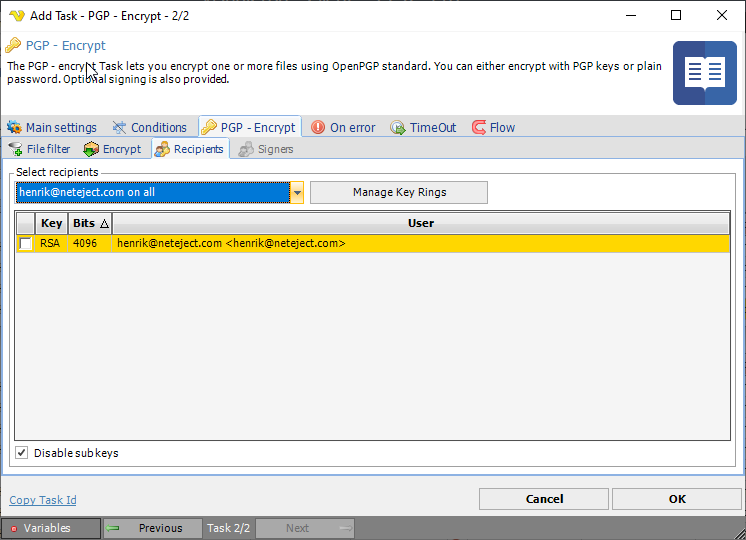The height and width of the screenshot is (540, 746).
Task: Click the key icon beside PGP - Encrypt title
Action: tap(13, 45)
